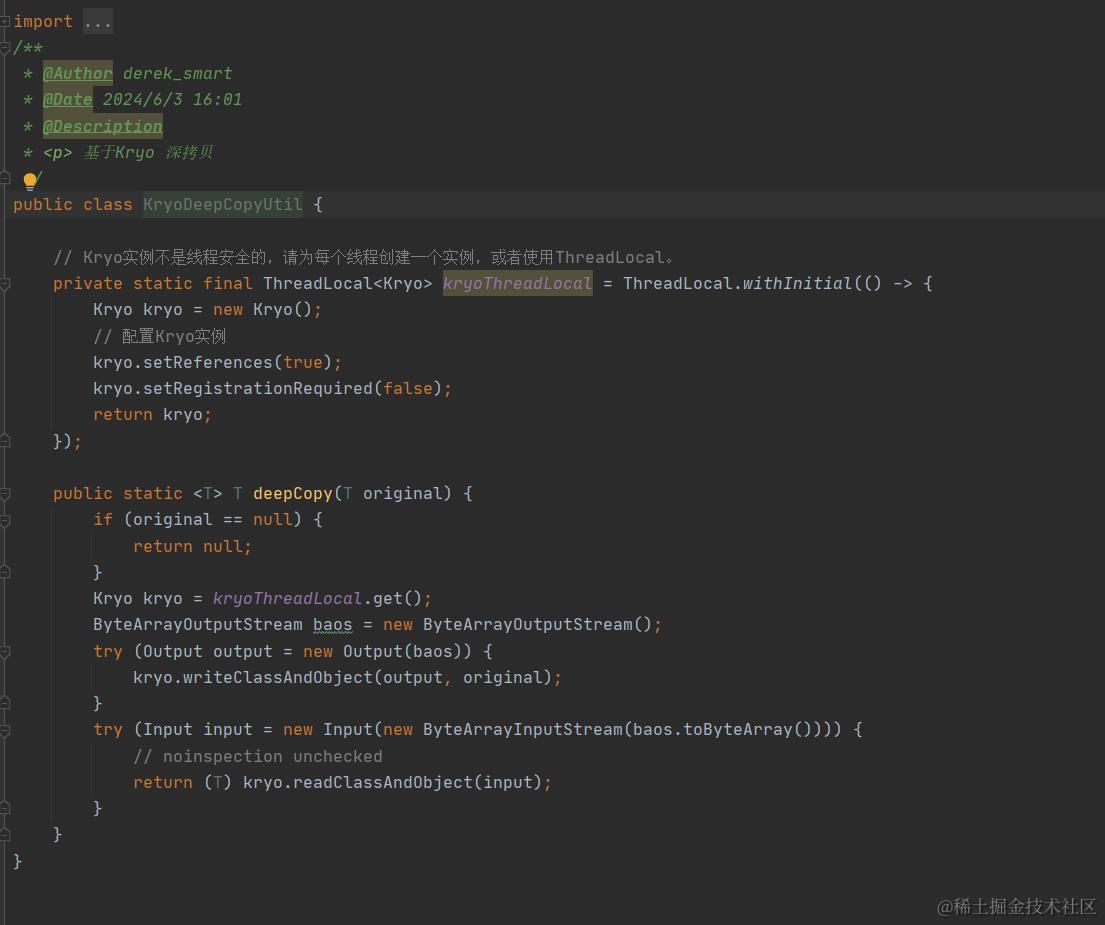Collapse the kryoThreadLocal field declaration fold
This screenshot has width=1105, height=925.
pyautogui.click(x=5, y=284)
